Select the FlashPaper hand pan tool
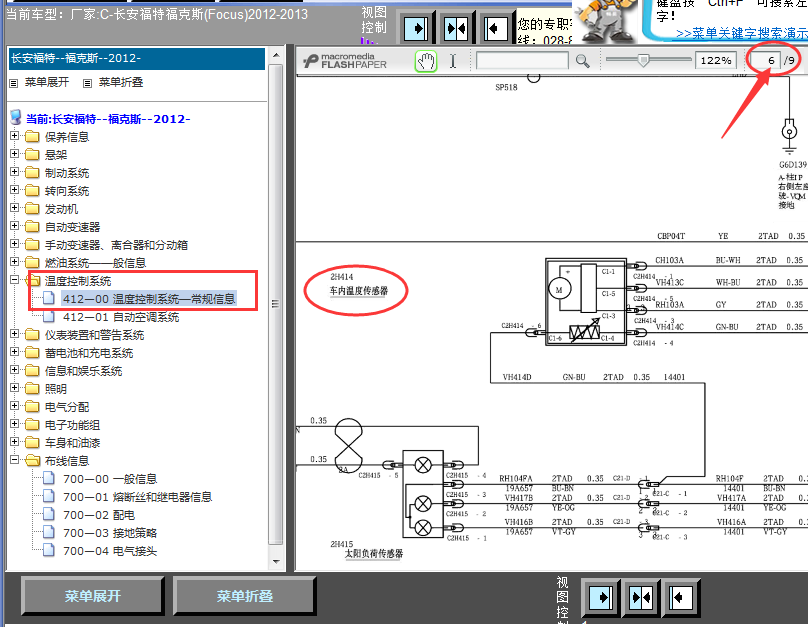 pyautogui.click(x=426, y=61)
